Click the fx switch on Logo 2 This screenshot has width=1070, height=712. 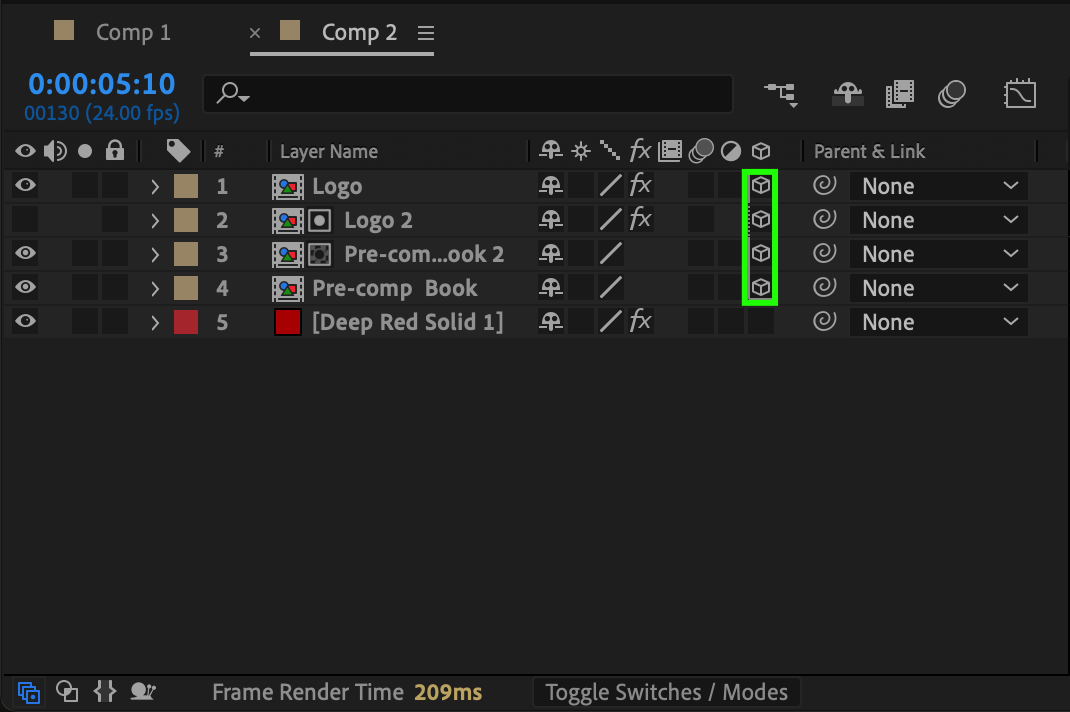click(640, 220)
